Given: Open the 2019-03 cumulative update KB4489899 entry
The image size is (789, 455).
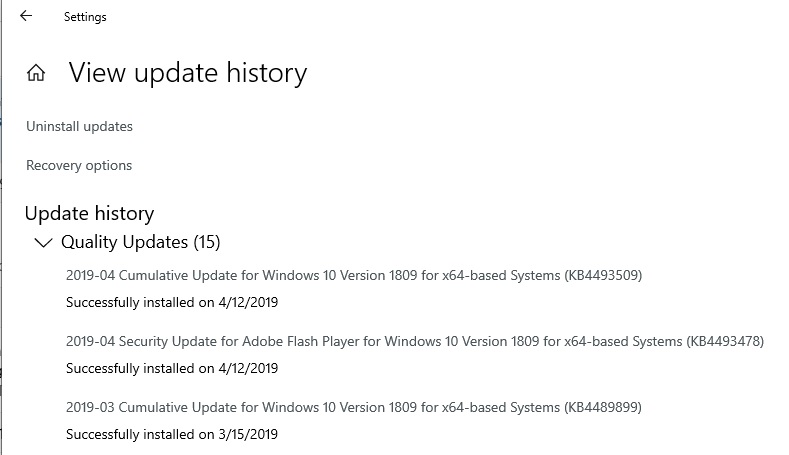Looking at the screenshot, I should coord(353,407).
